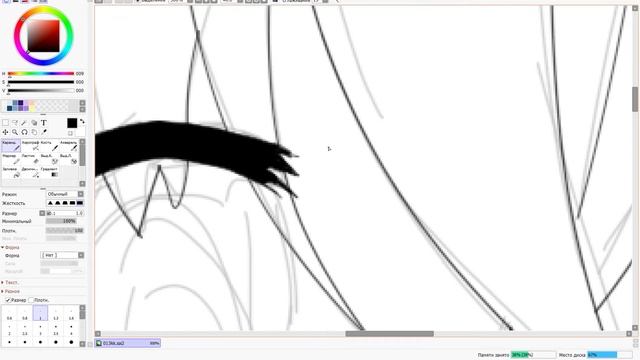The image size is (640, 360).
Task: Expand the Текст. texture section
Action: 10,282
